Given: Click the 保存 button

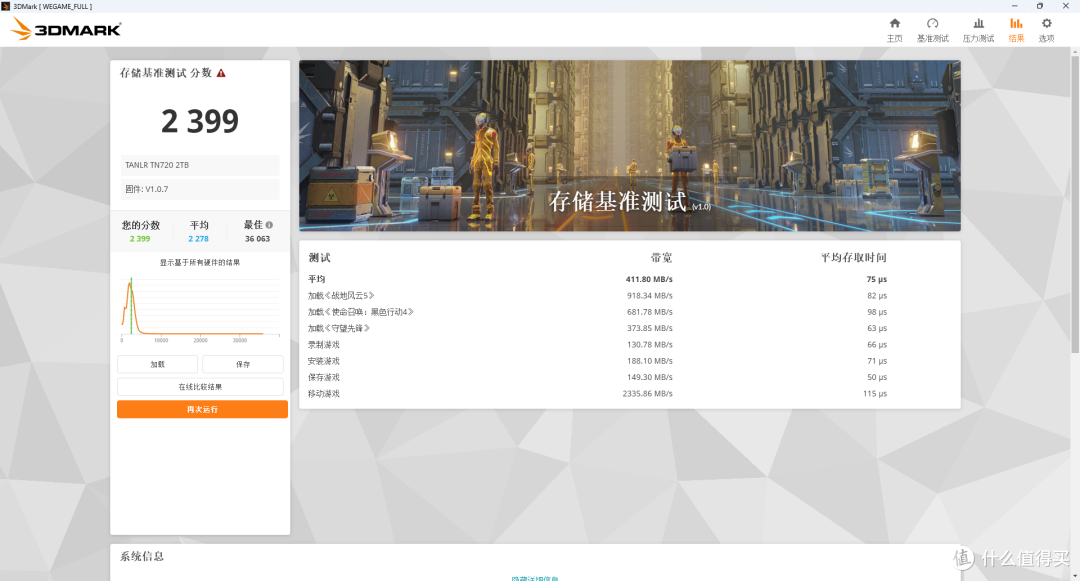Looking at the screenshot, I should click(x=242, y=364).
